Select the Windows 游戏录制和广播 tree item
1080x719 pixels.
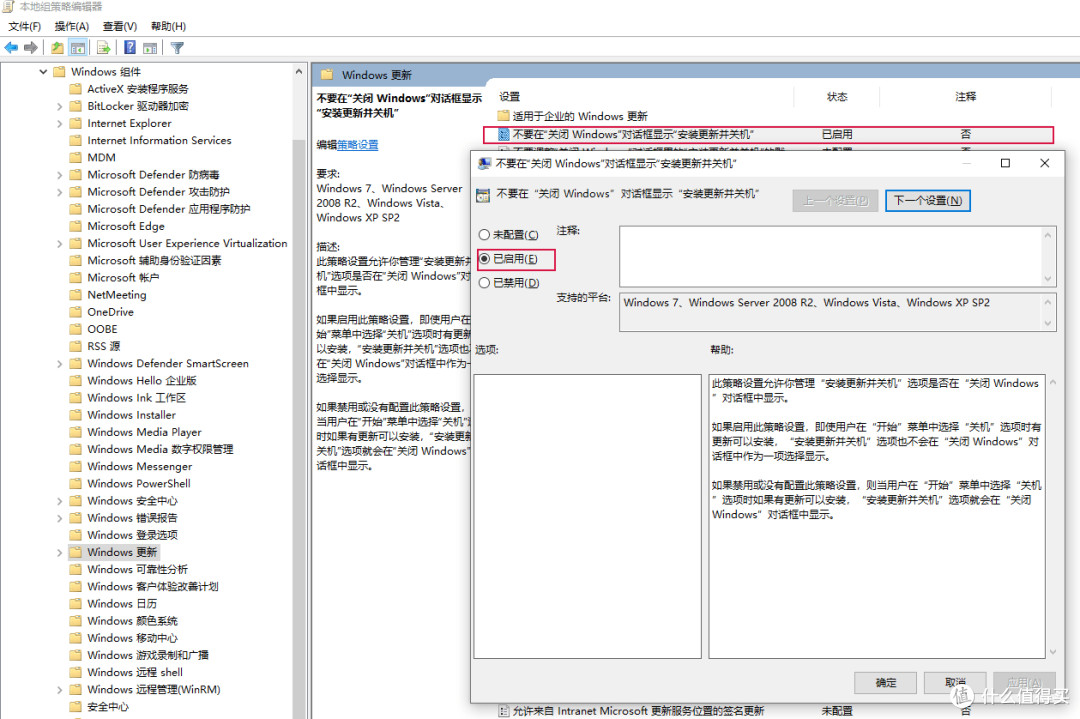pyautogui.click(x=147, y=655)
